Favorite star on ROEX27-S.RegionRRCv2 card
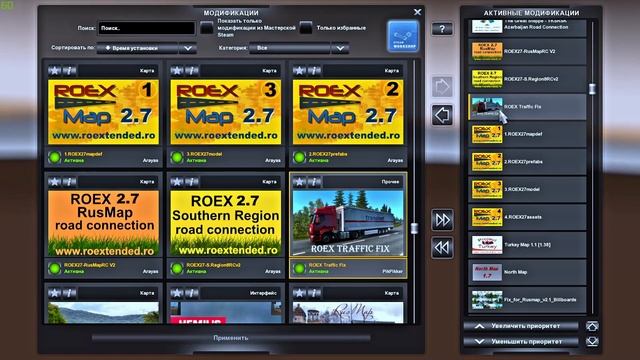Screen dimensions: 640x360 coord(177,182)
